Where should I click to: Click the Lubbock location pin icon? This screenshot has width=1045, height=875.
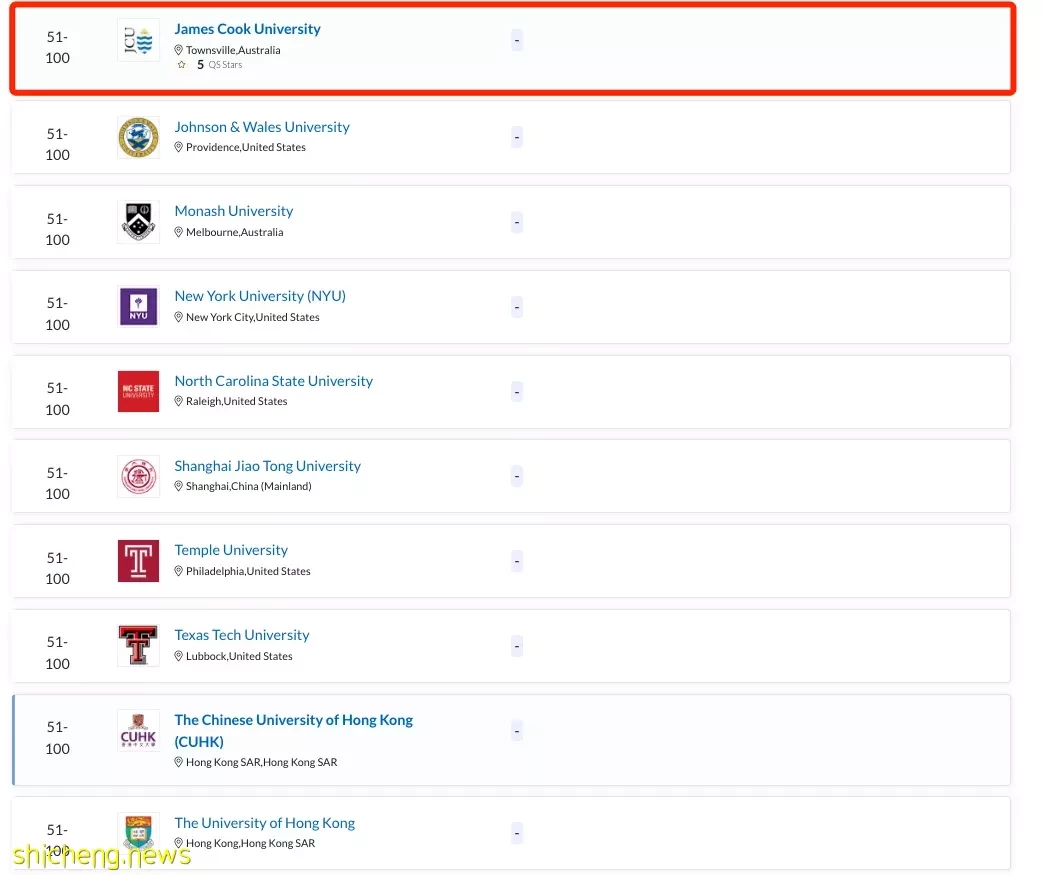[x=178, y=656]
